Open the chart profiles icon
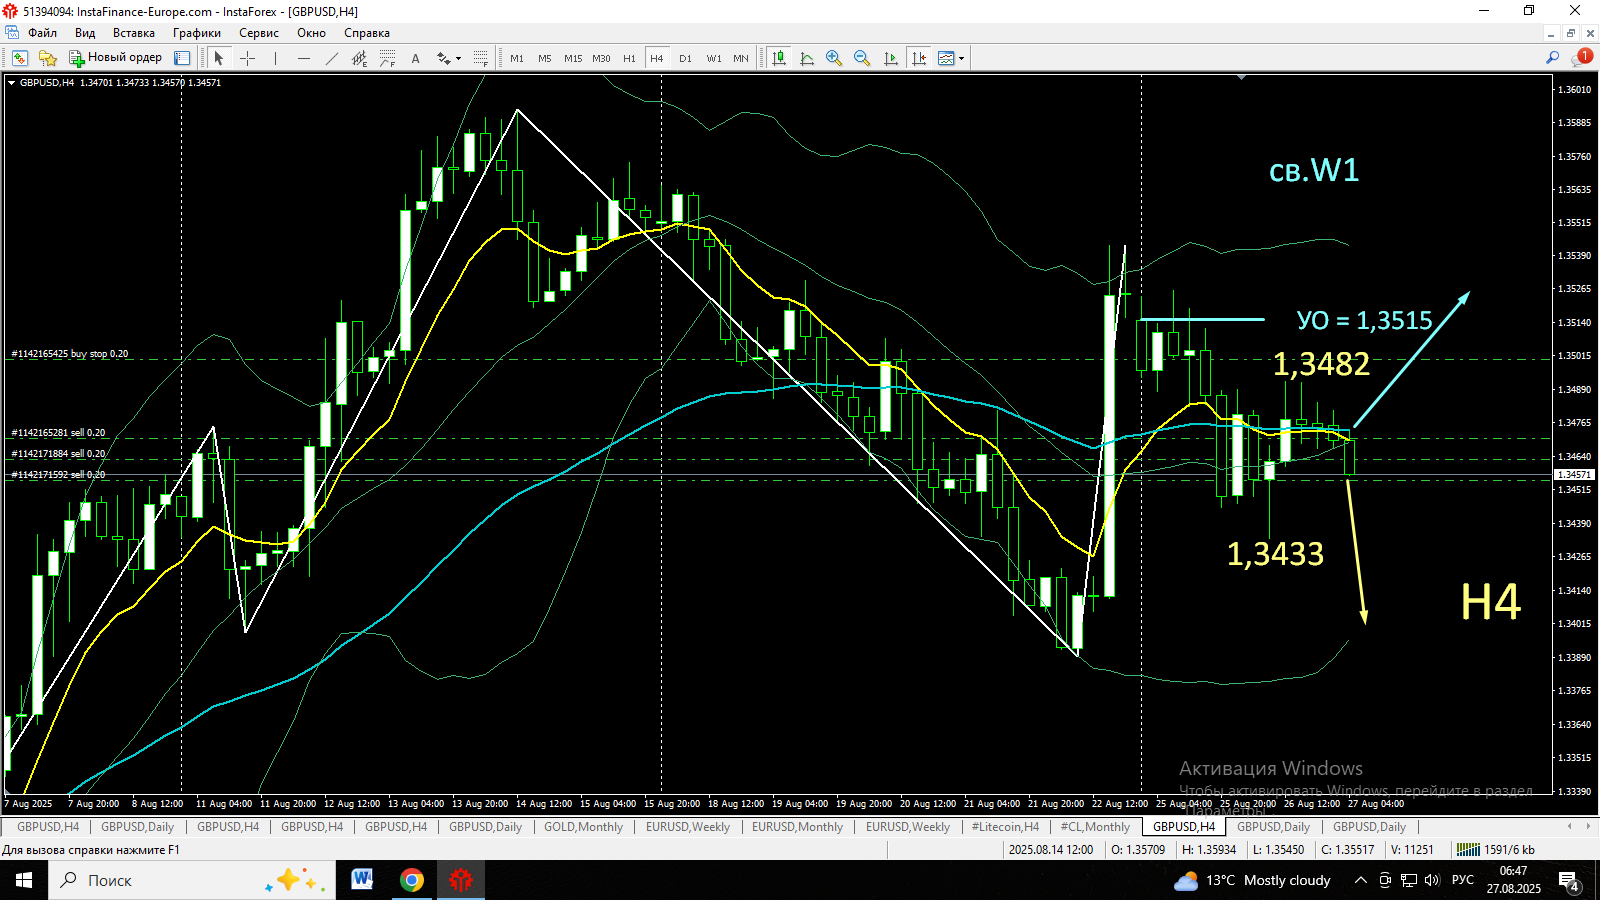The width and height of the screenshot is (1600, 900). [47, 58]
